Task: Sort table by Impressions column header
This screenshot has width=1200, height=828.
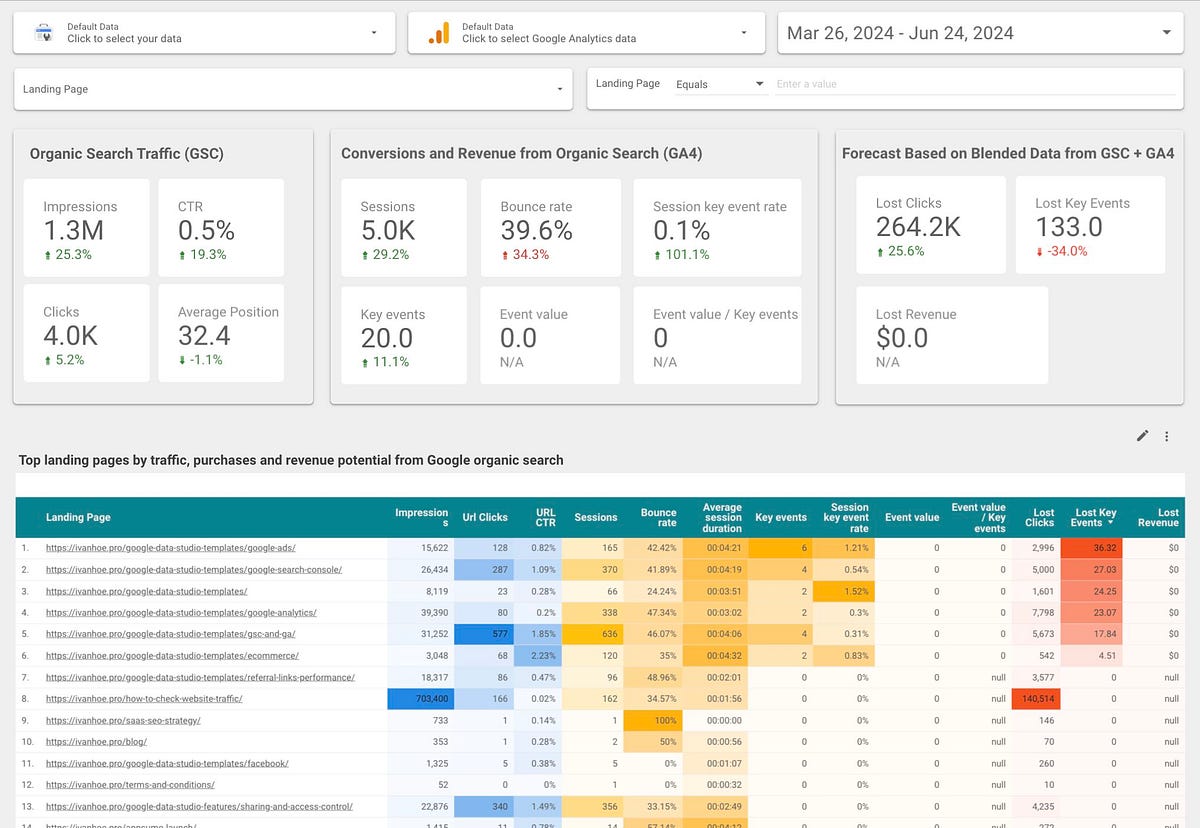Action: point(421,517)
